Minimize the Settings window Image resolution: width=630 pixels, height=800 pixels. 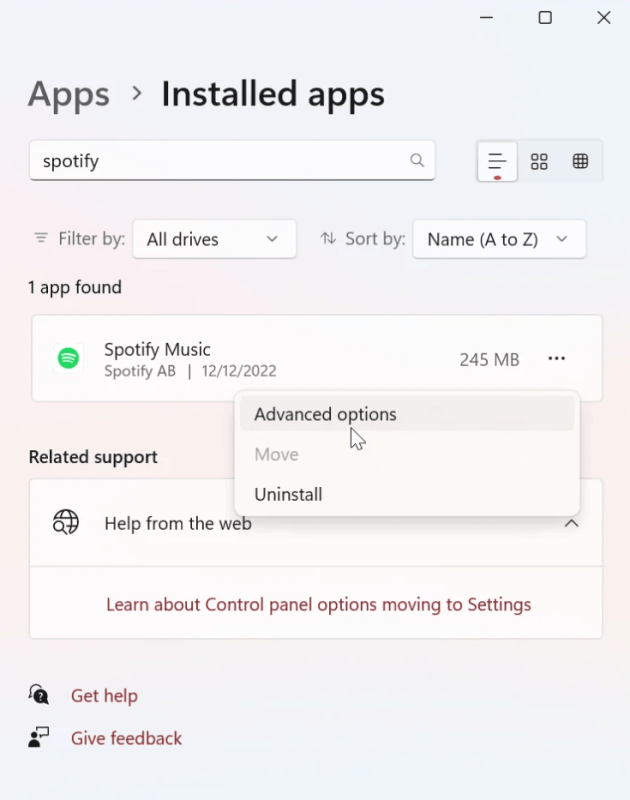486,18
